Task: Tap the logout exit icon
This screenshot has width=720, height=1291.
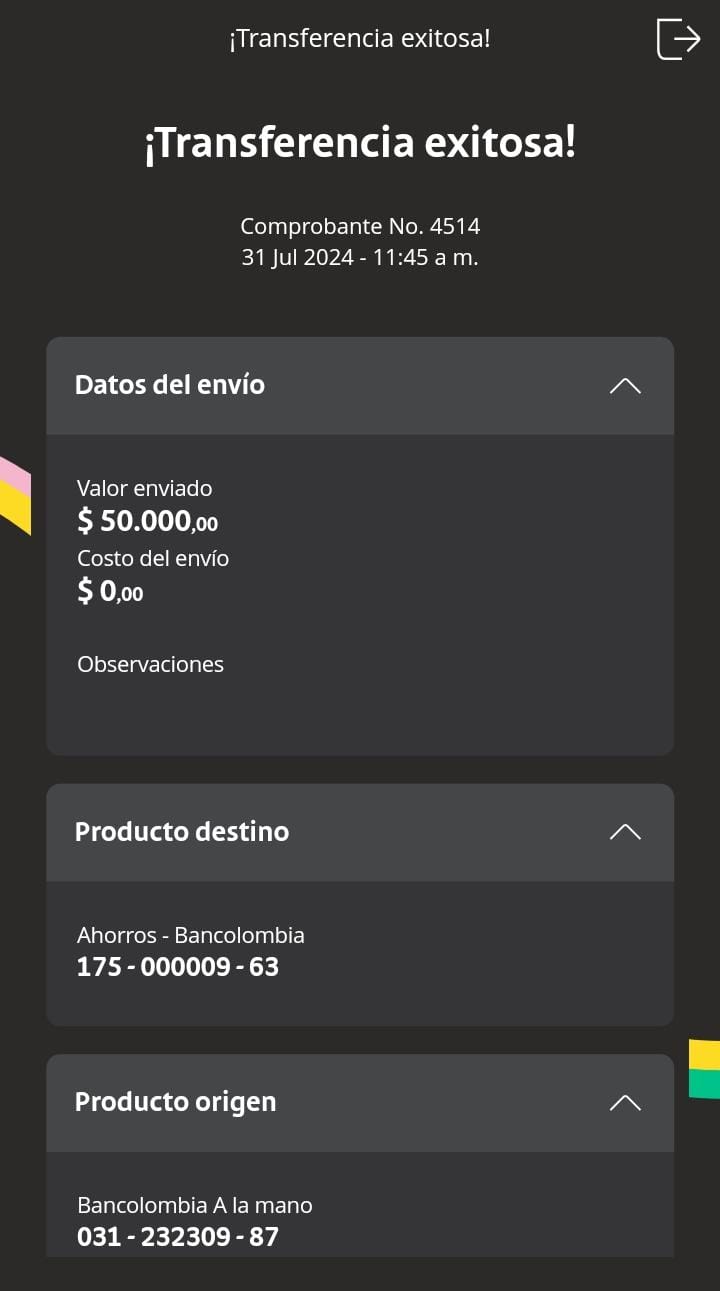Action: pos(678,40)
